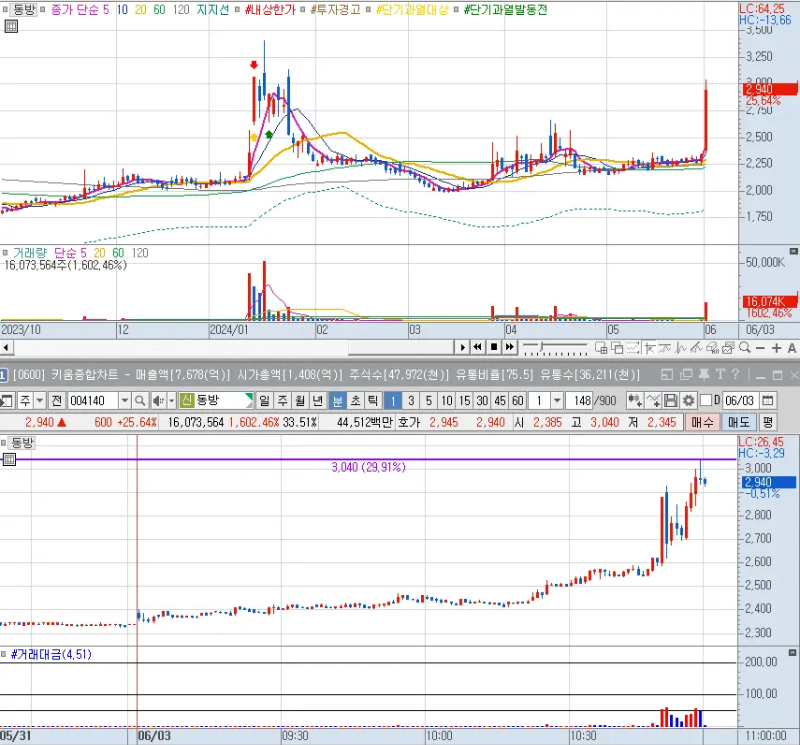
Task: Click the chart-with-grid layout icon in the toolbar
Action: pyautogui.click(x=601, y=348)
